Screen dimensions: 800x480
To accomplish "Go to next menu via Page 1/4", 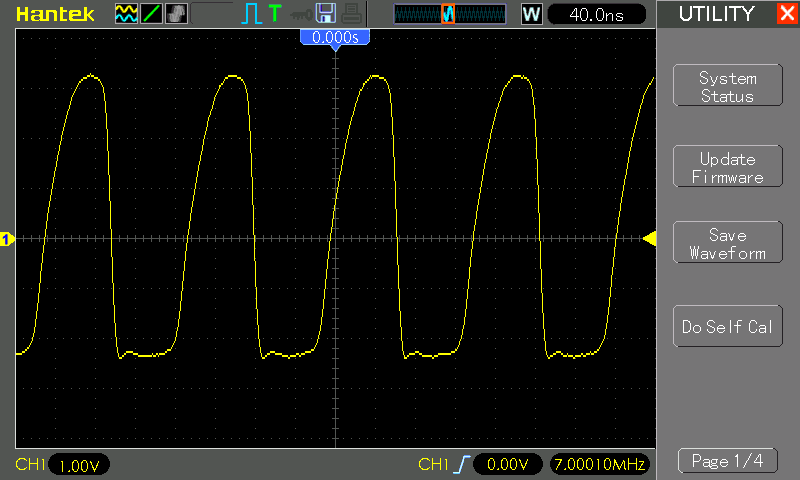I will coord(728,461).
